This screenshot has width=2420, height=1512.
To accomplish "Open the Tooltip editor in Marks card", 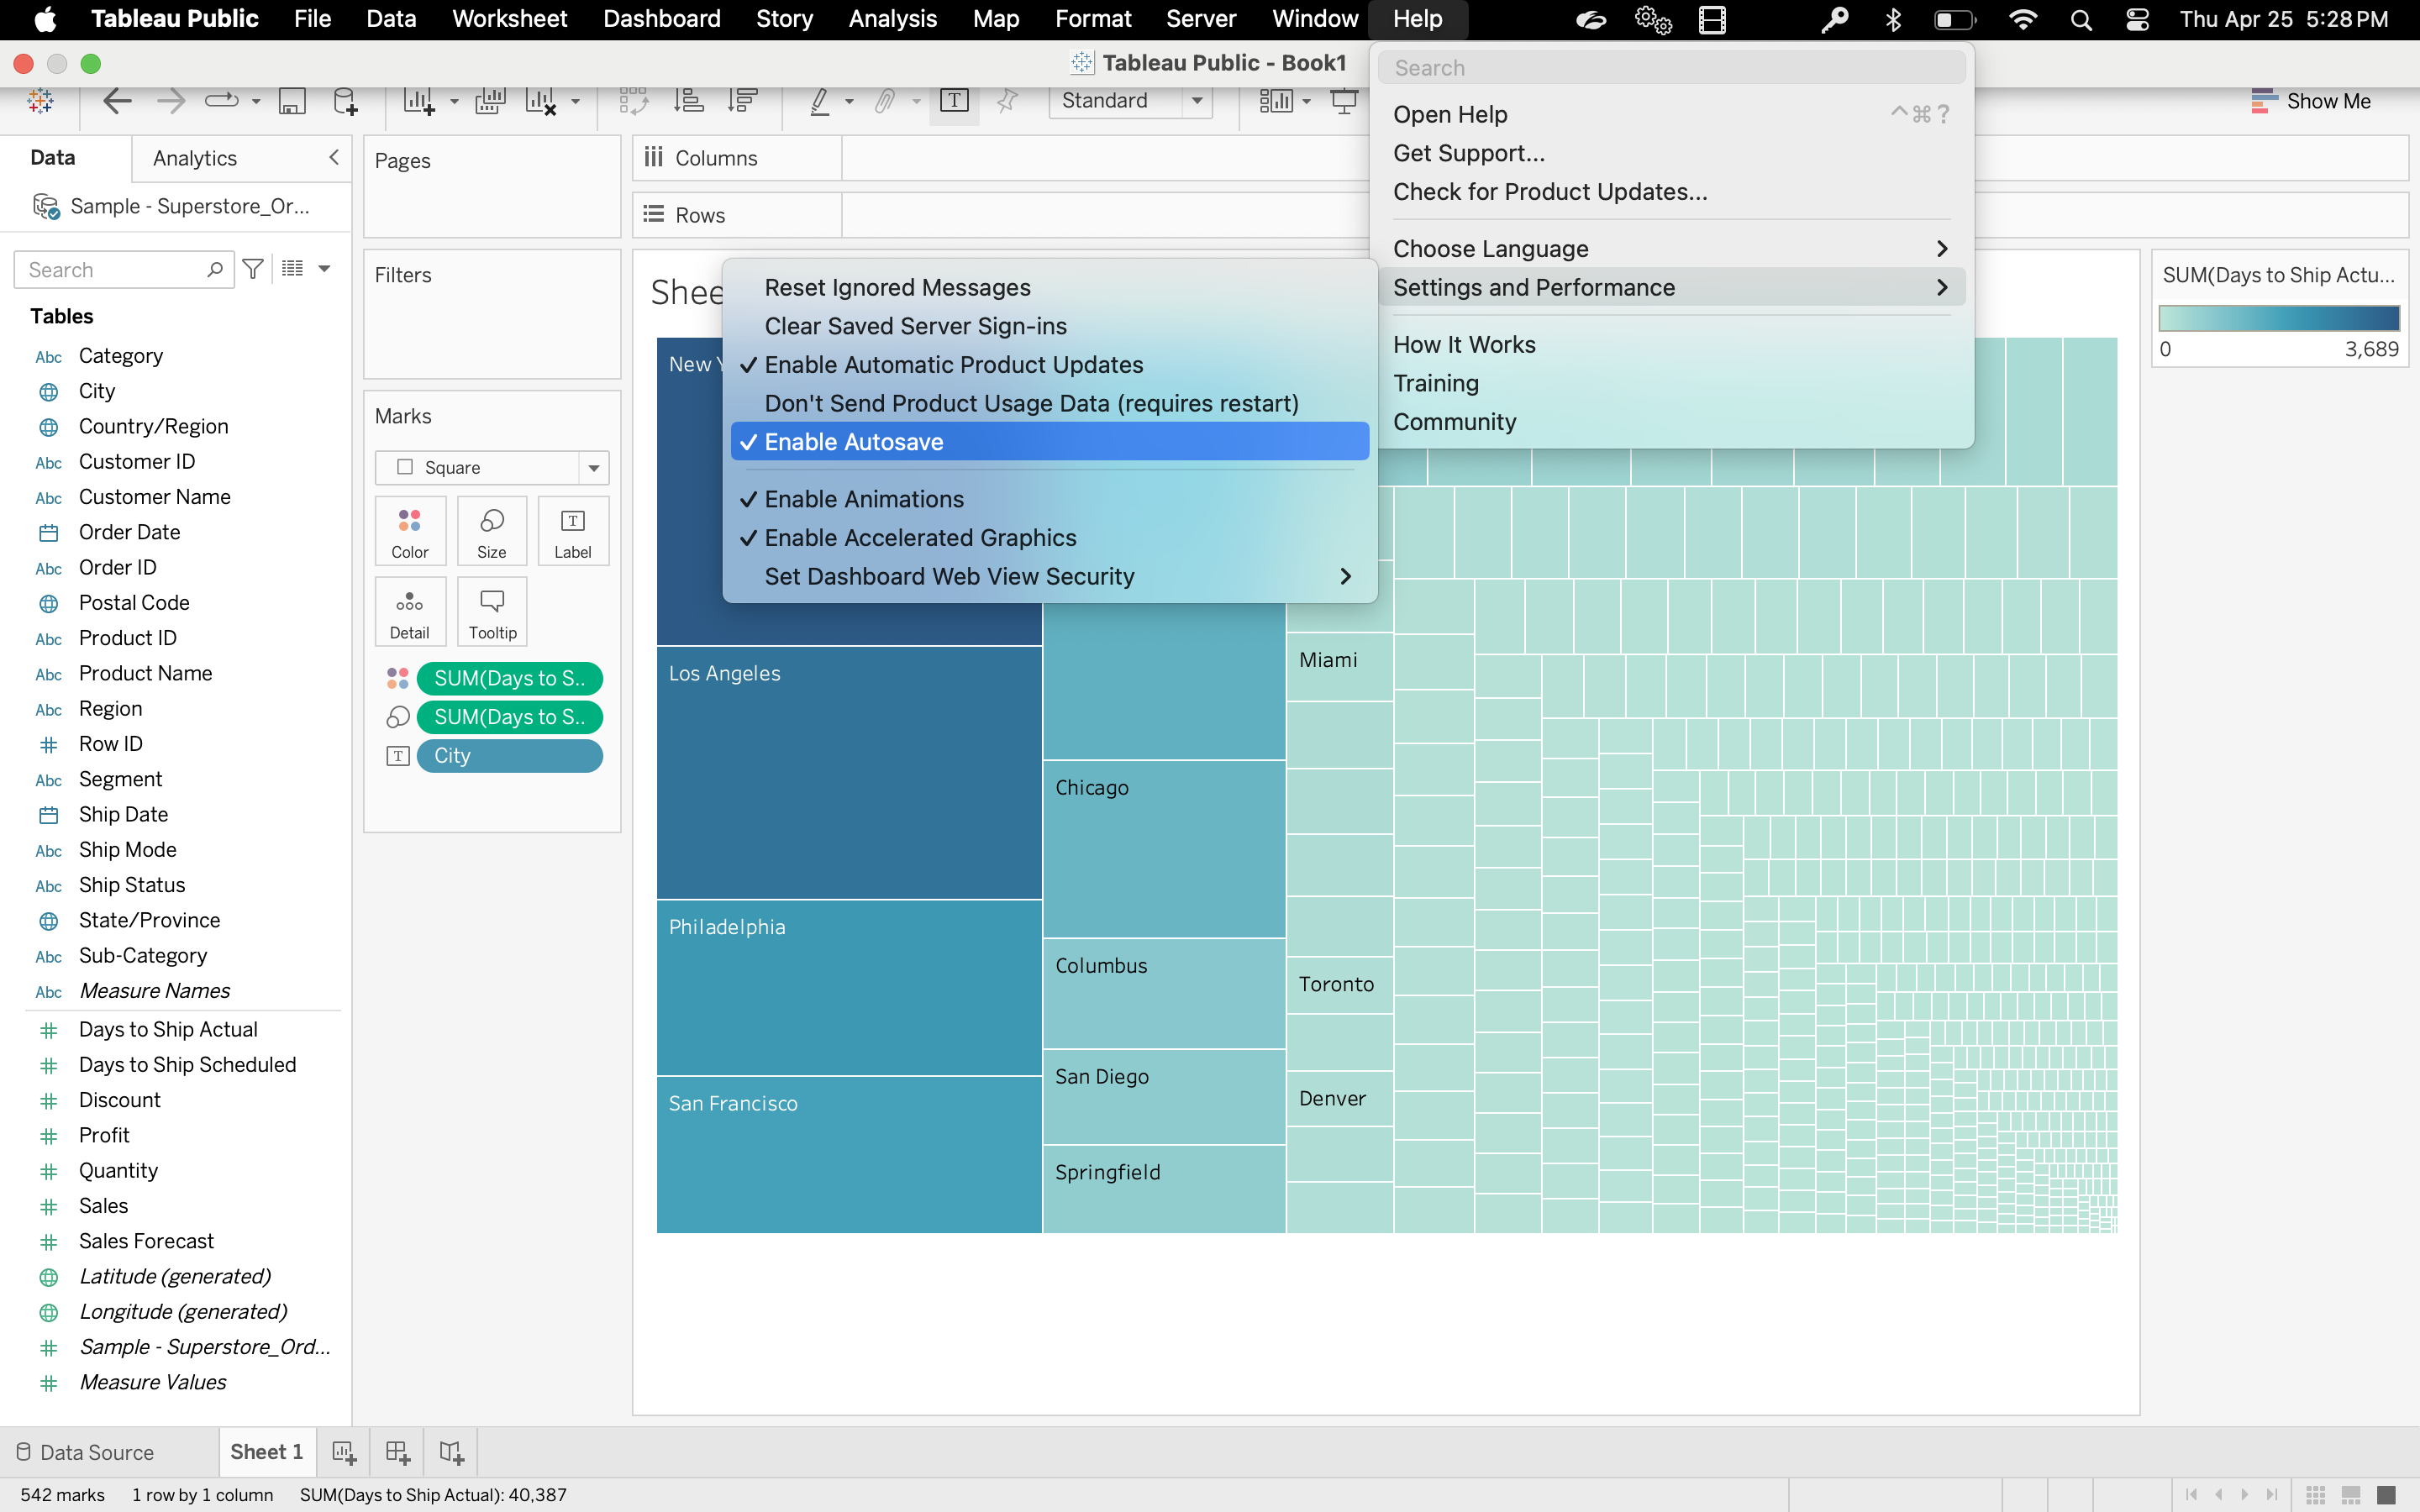I will [x=491, y=611].
